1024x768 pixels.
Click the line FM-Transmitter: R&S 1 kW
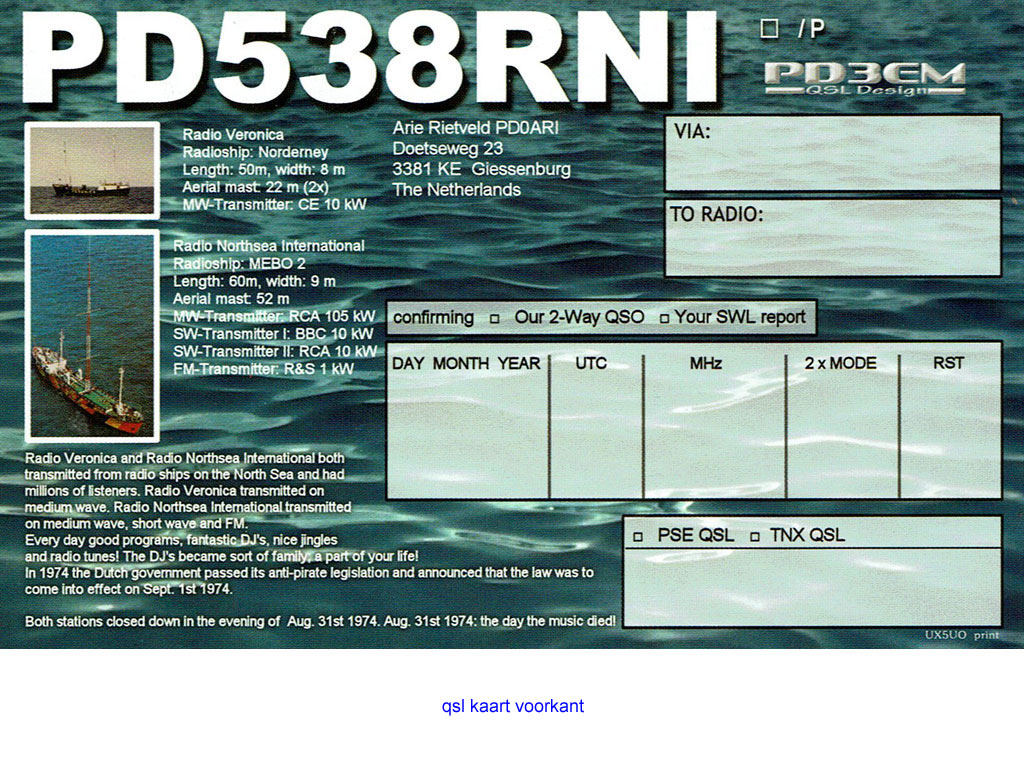pos(263,370)
